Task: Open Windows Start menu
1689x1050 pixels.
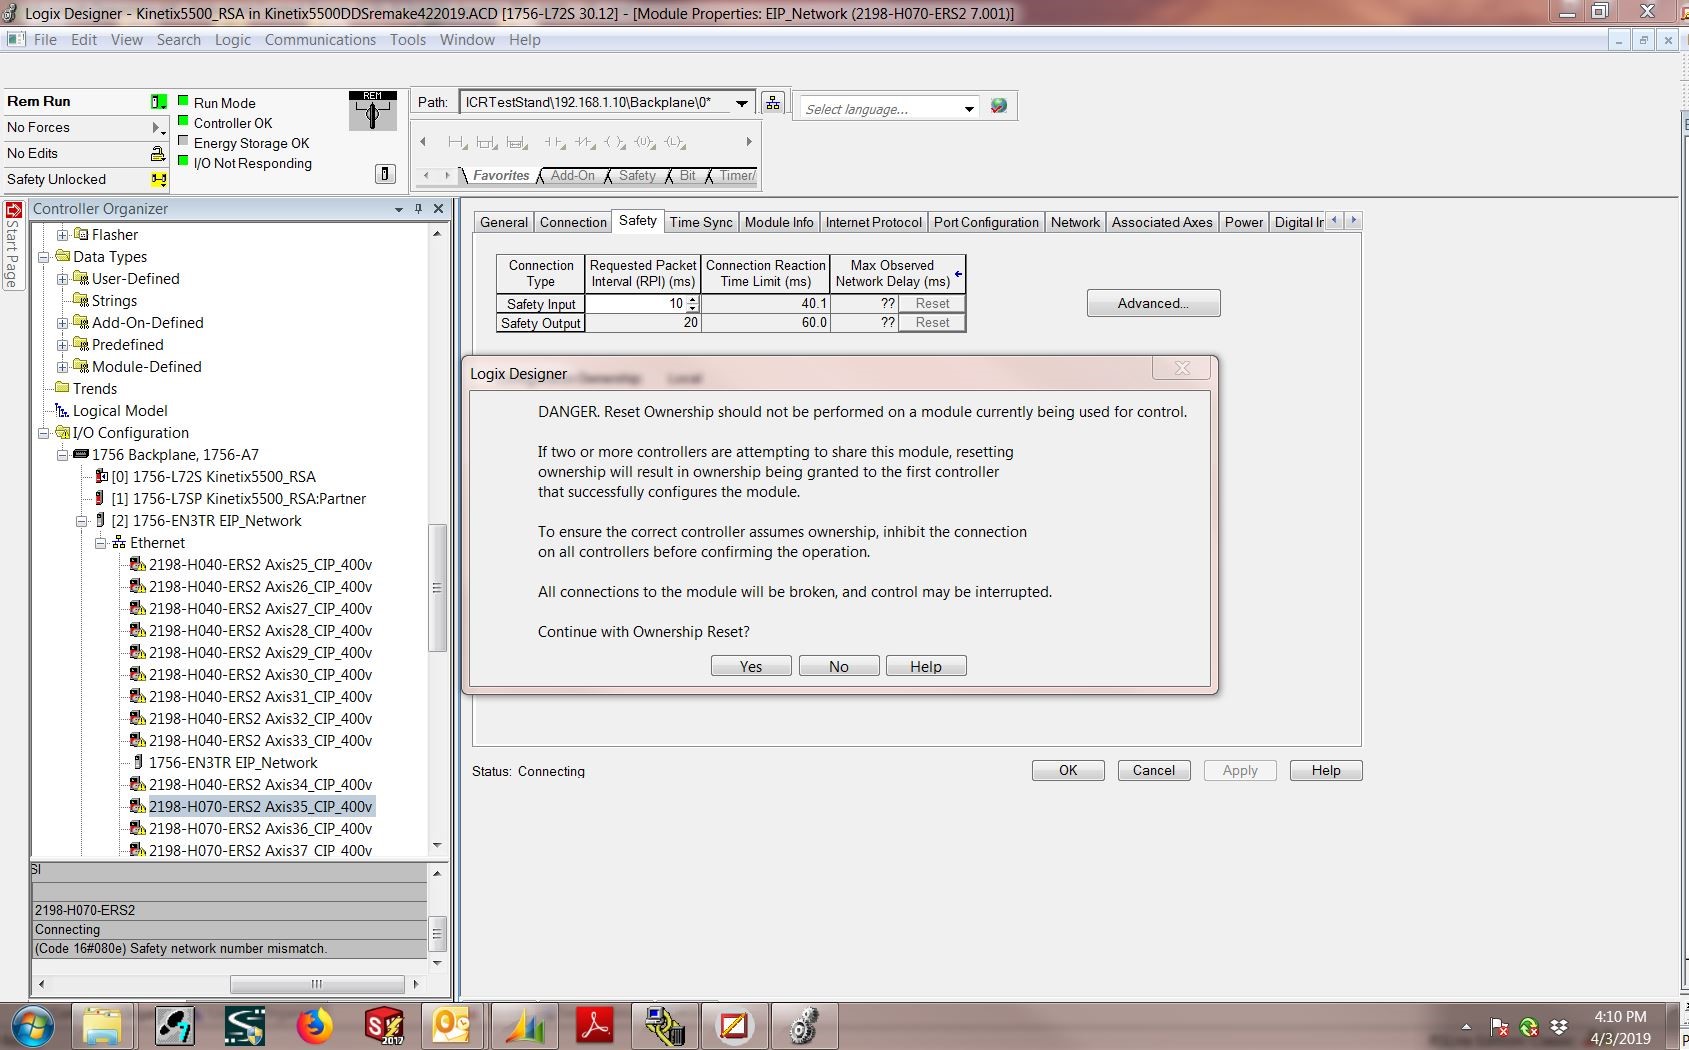Action: [33, 1026]
